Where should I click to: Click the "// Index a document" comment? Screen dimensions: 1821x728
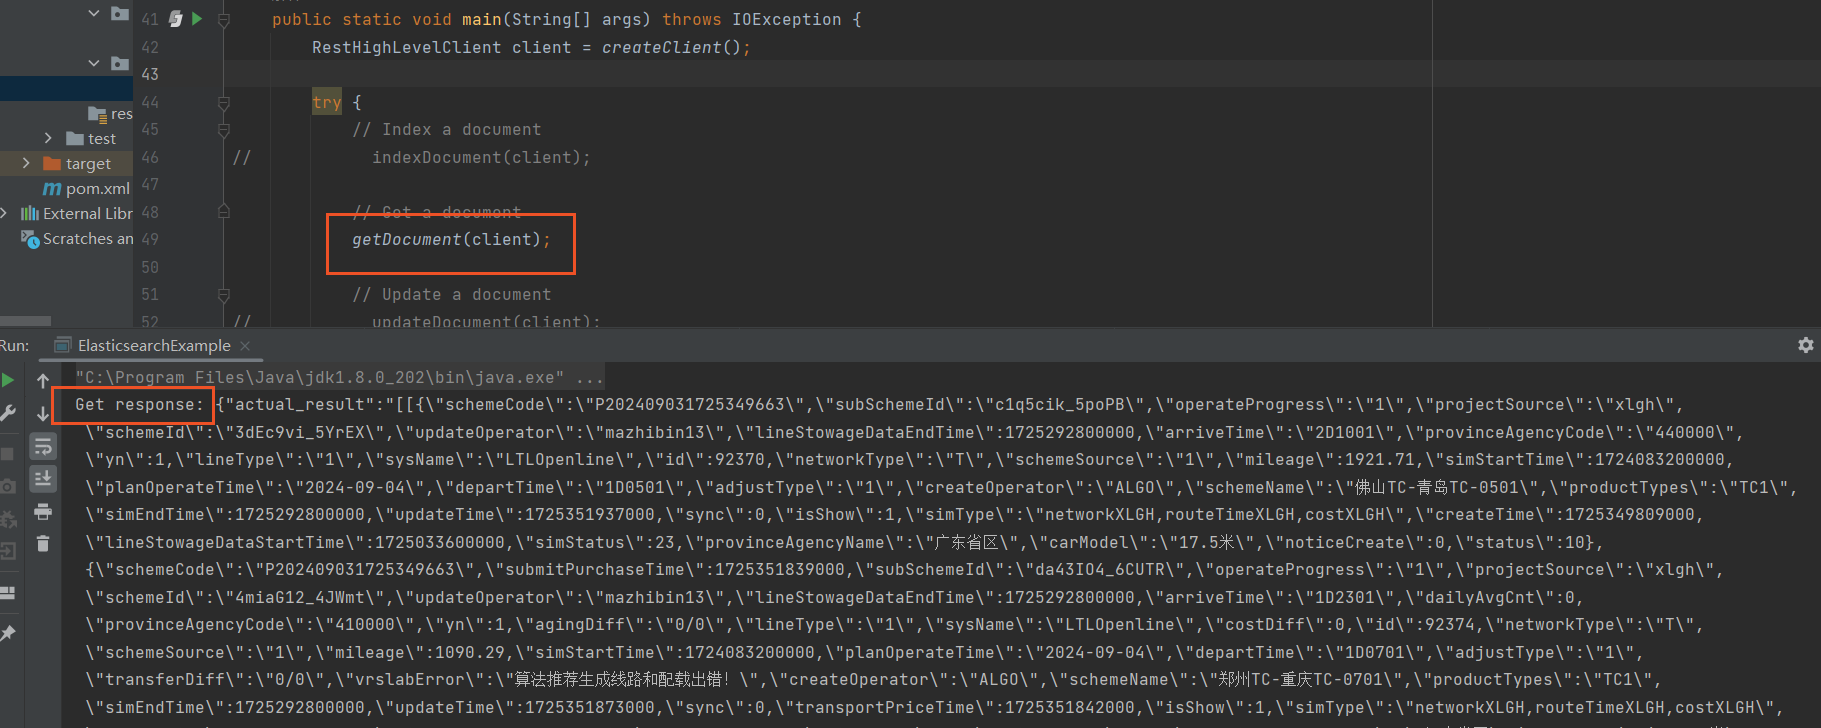click(x=447, y=129)
